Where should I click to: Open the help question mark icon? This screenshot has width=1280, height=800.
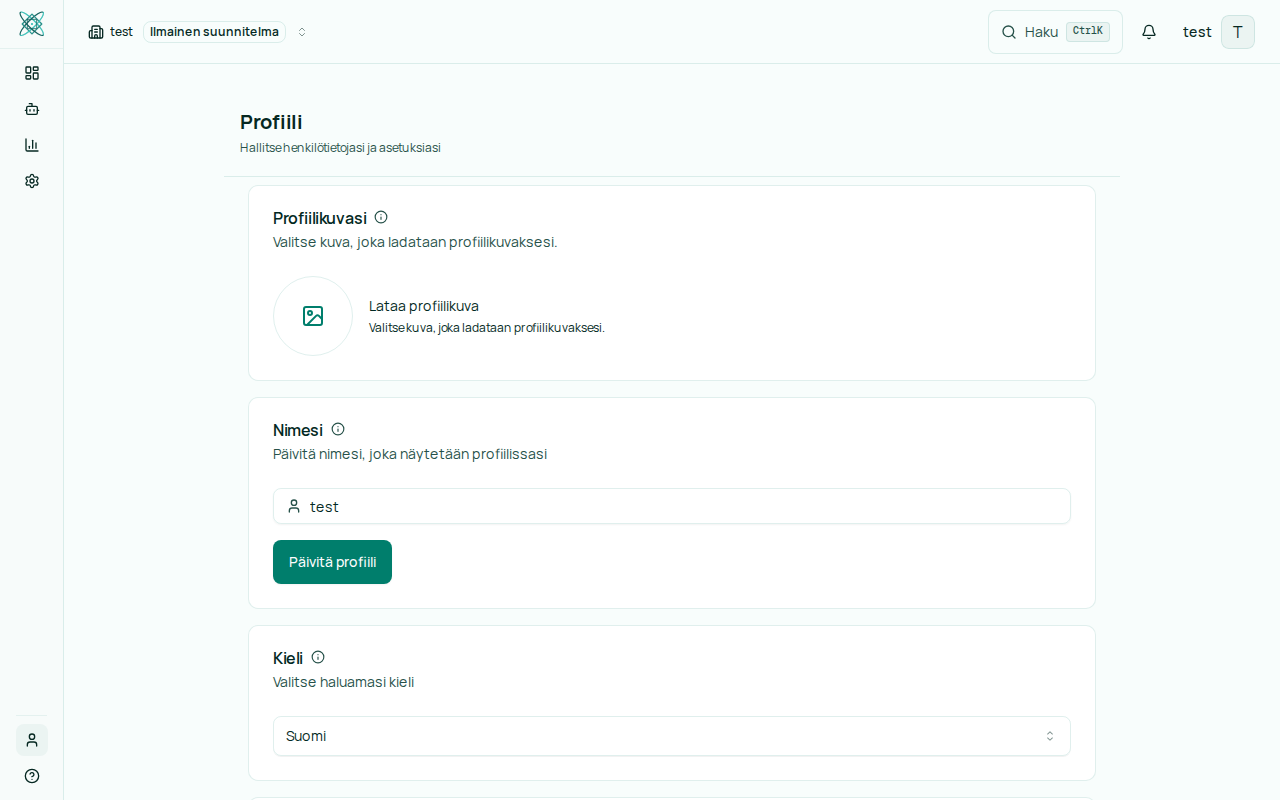point(32,776)
